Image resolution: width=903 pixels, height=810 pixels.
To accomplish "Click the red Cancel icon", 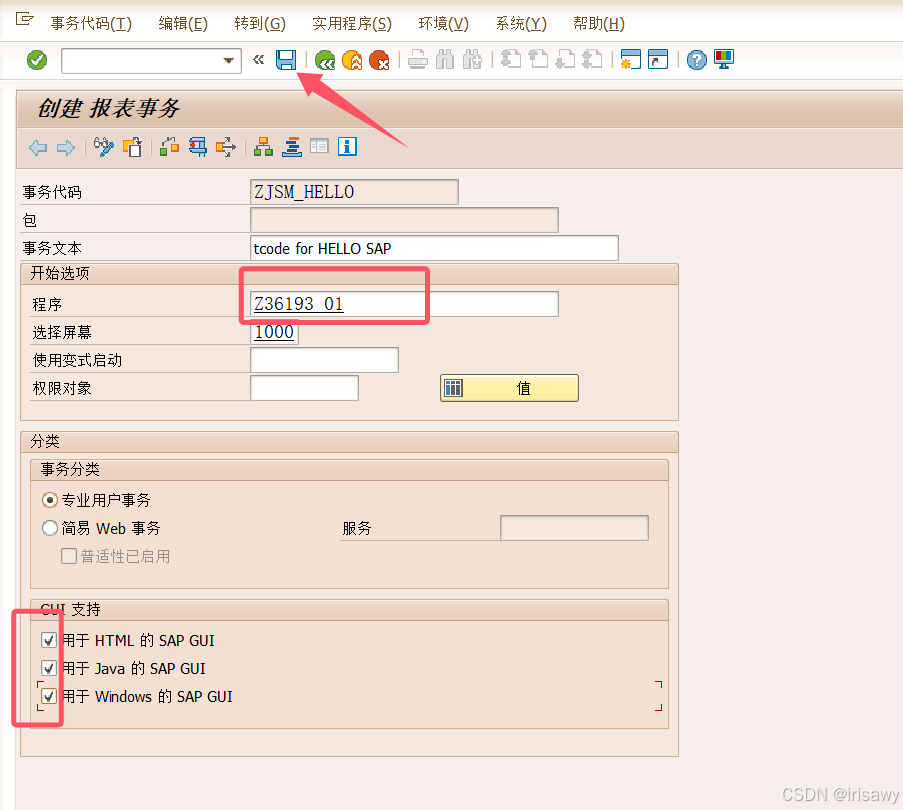I will click(x=380, y=60).
